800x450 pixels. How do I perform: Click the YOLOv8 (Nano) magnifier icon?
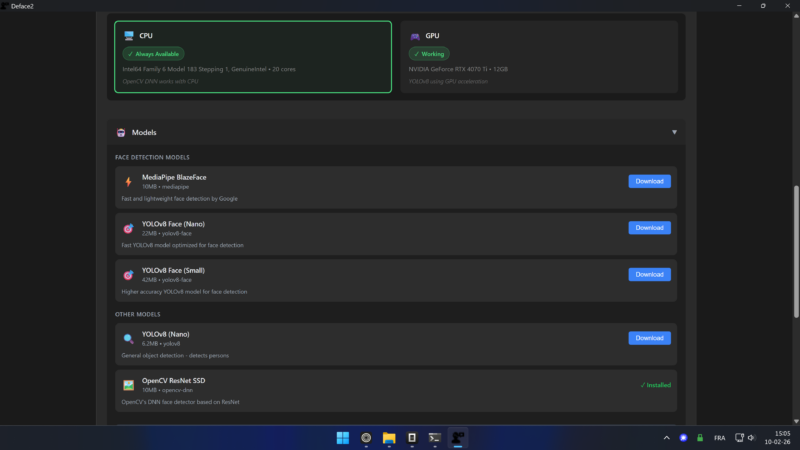(129, 338)
